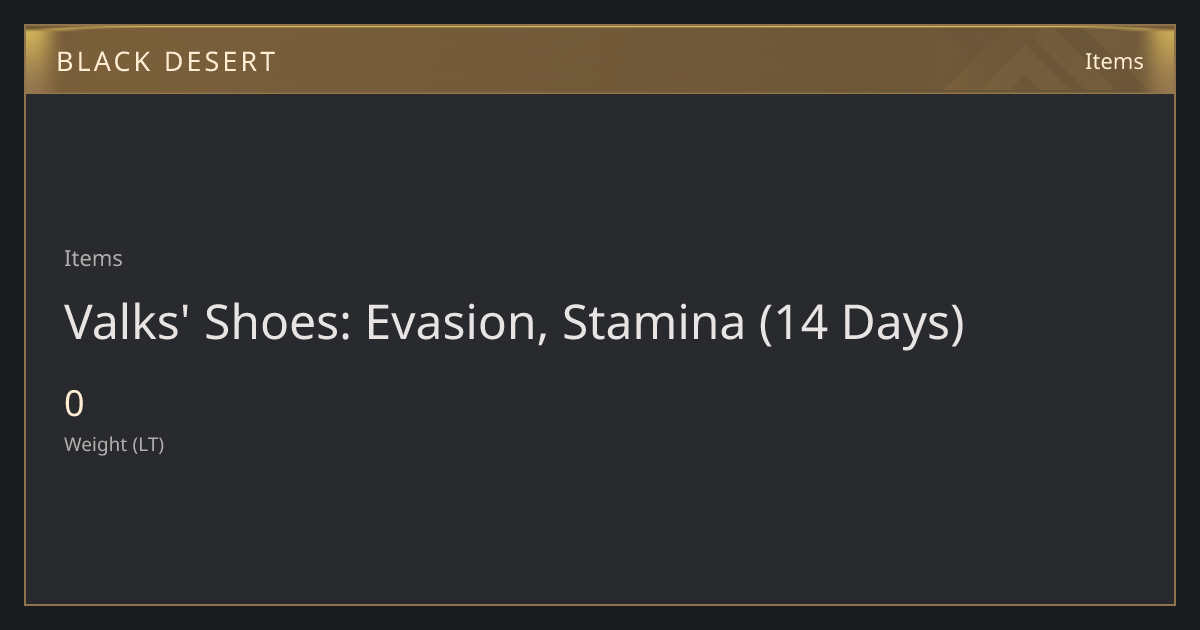Click the gold header banner center area
This screenshot has height=630, width=1200.
pyautogui.click(x=600, y=60)
